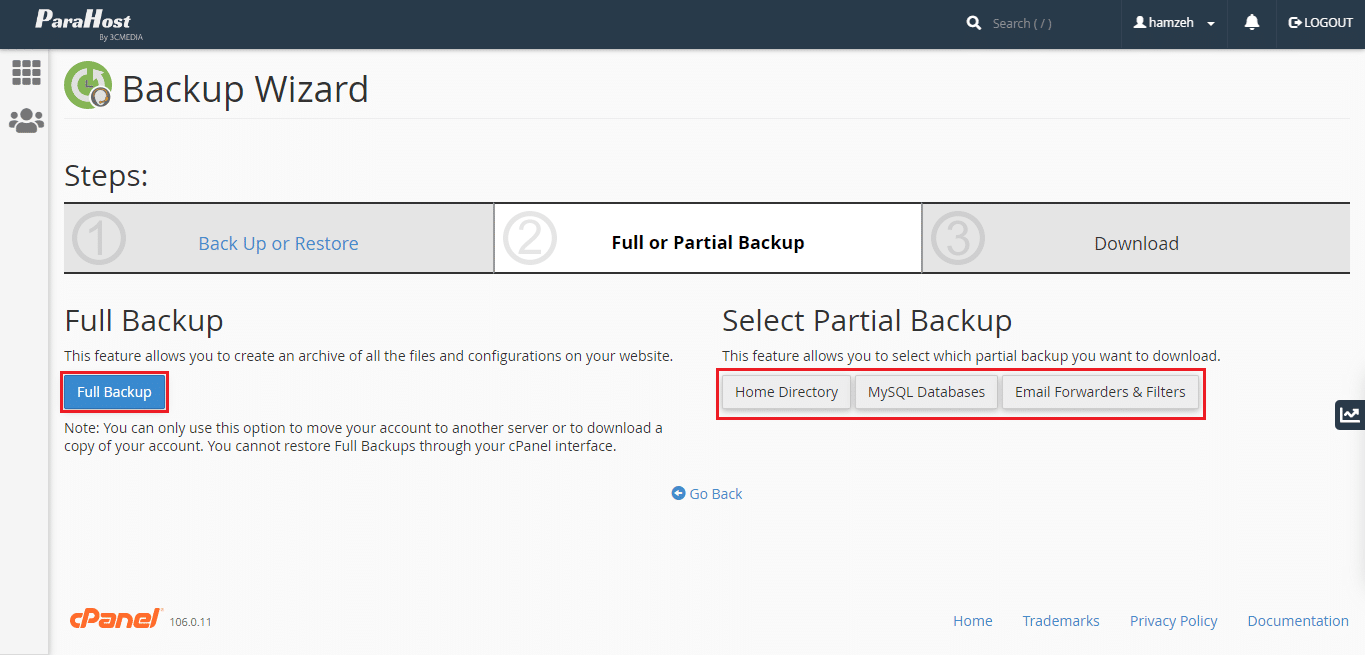
Task: Select Email Forwarders & Filters backup
Action: pyautogui.click(x=1100, y=392)
